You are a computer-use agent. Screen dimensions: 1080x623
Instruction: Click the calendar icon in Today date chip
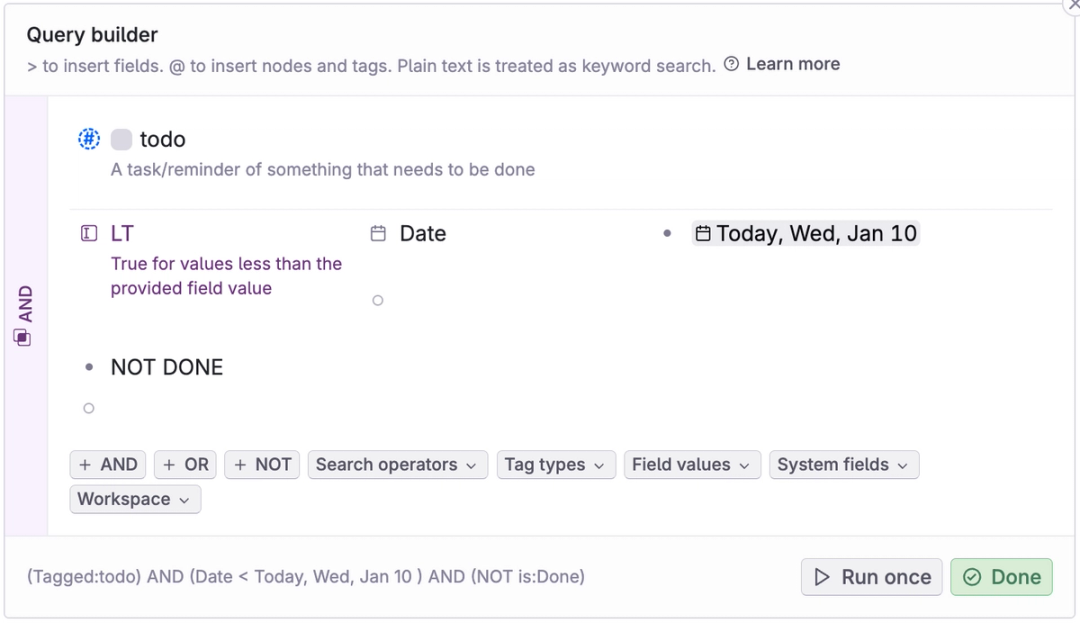pos(703,234)
